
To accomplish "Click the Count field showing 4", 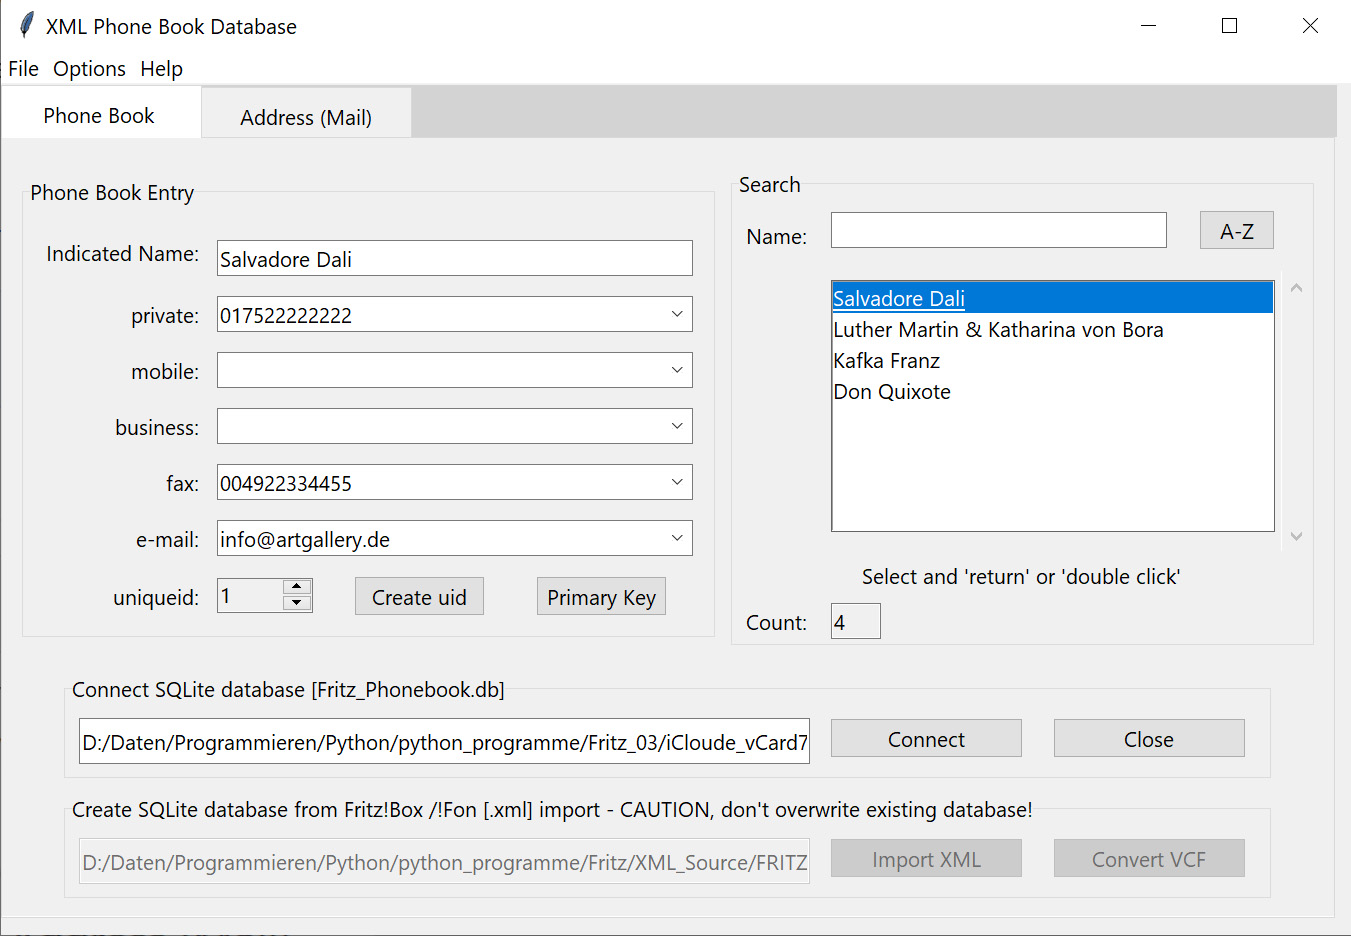I will tap(856, 621).
